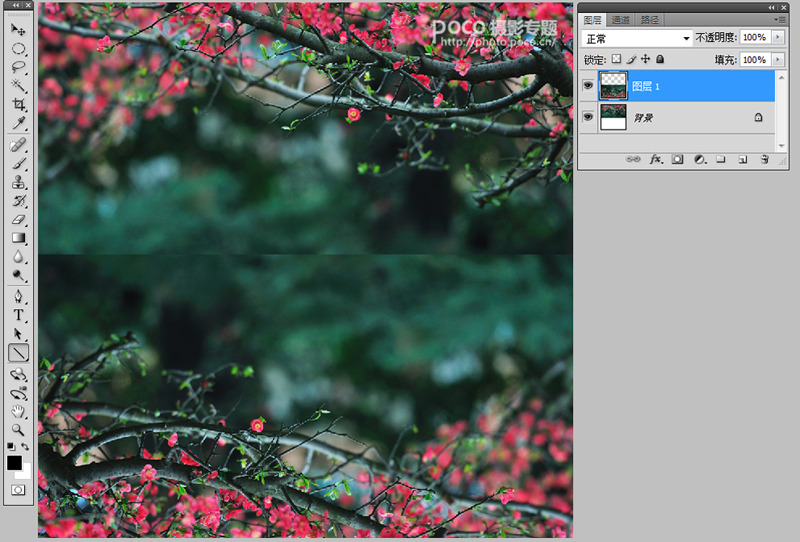This screenshot has height=542, width=800.
Task: Toggle Quick Mask mode
Action: tap(18, 490)
